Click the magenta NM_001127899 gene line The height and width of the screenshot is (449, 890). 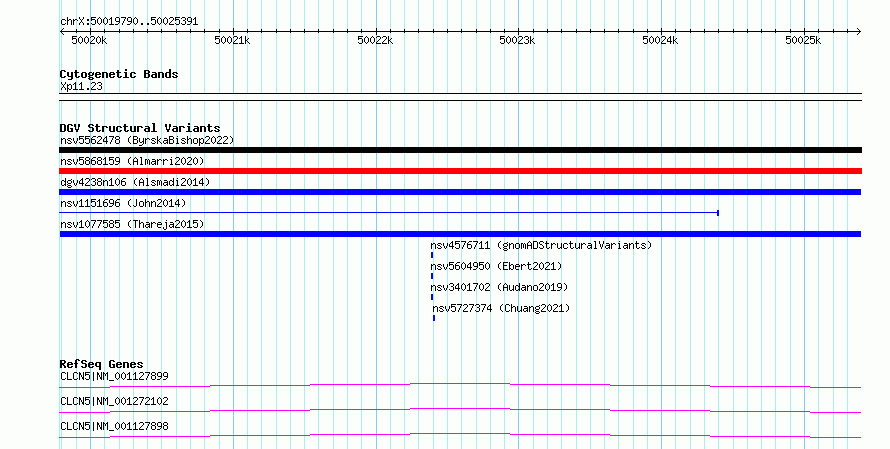[x=460, y=385]
